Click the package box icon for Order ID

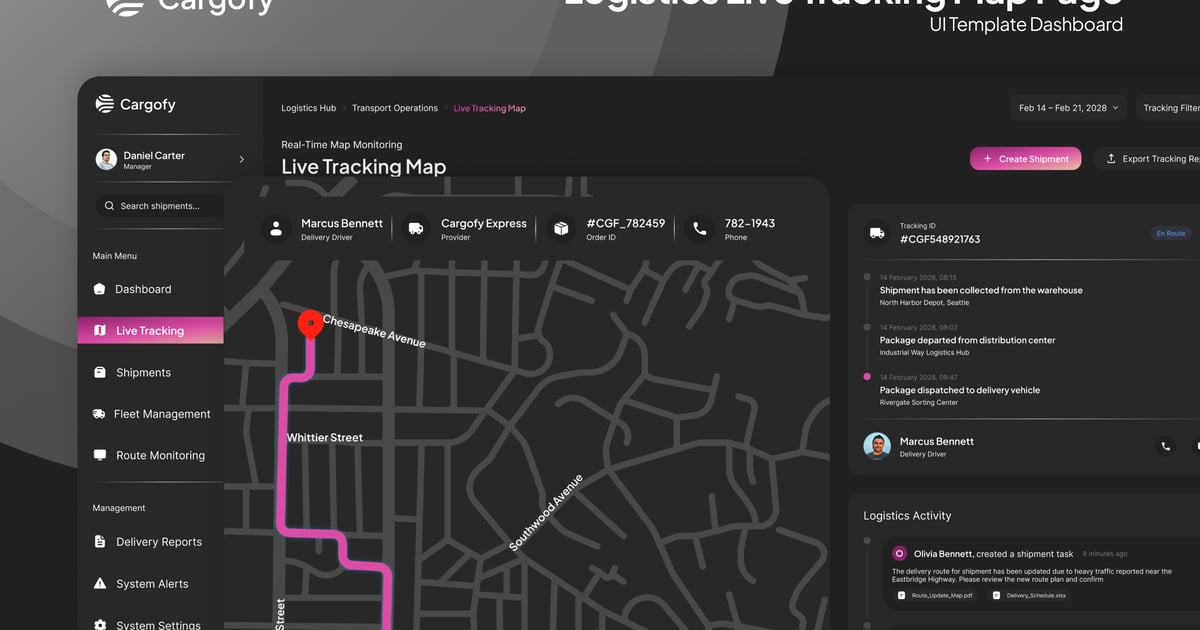(562, 229)
